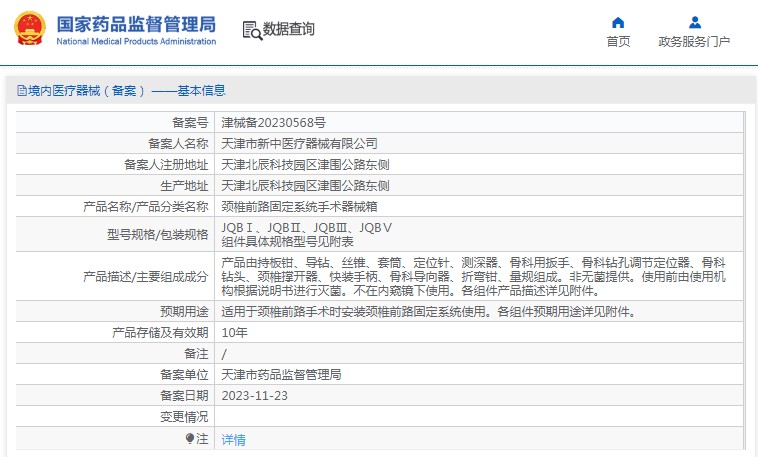
Task: Select the address in the 生产地址 row
Action: pyautogui.click(x=306, y=186)
